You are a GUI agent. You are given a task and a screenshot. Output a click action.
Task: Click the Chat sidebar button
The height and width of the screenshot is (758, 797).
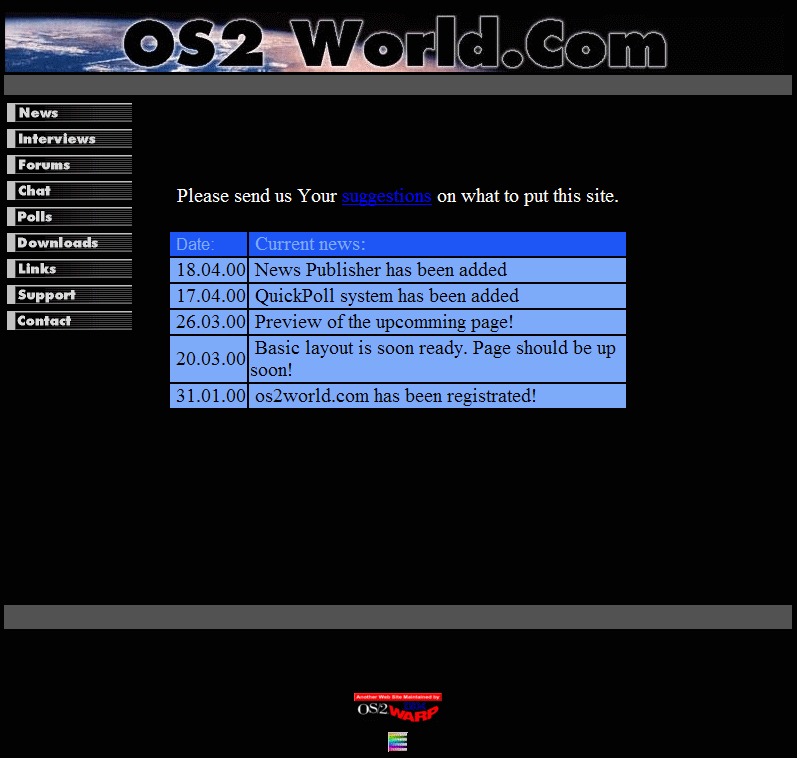pyautogui.click(x=69, y=191)
